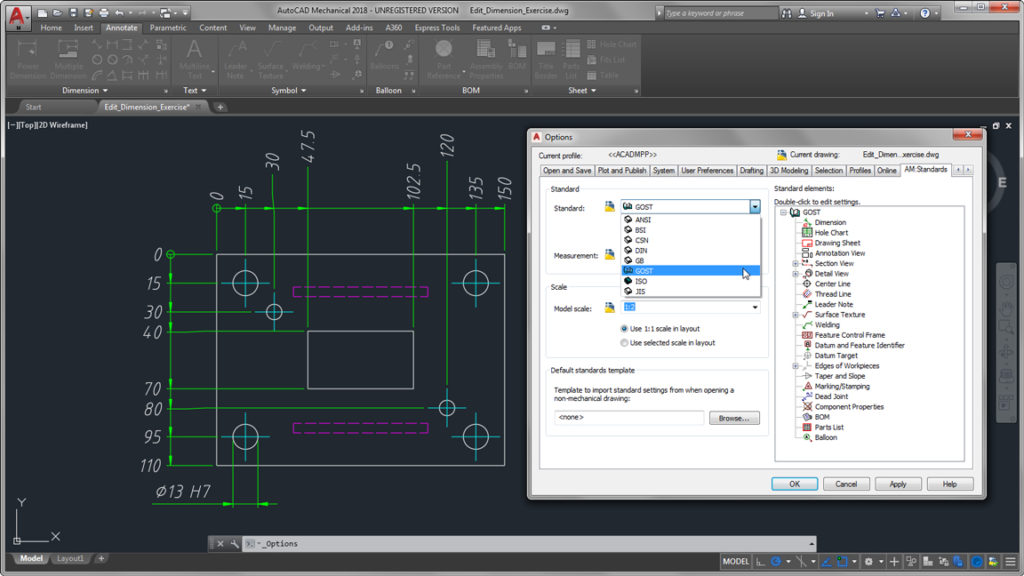Click the Power Dimension tool icon

tap(26, 50)
